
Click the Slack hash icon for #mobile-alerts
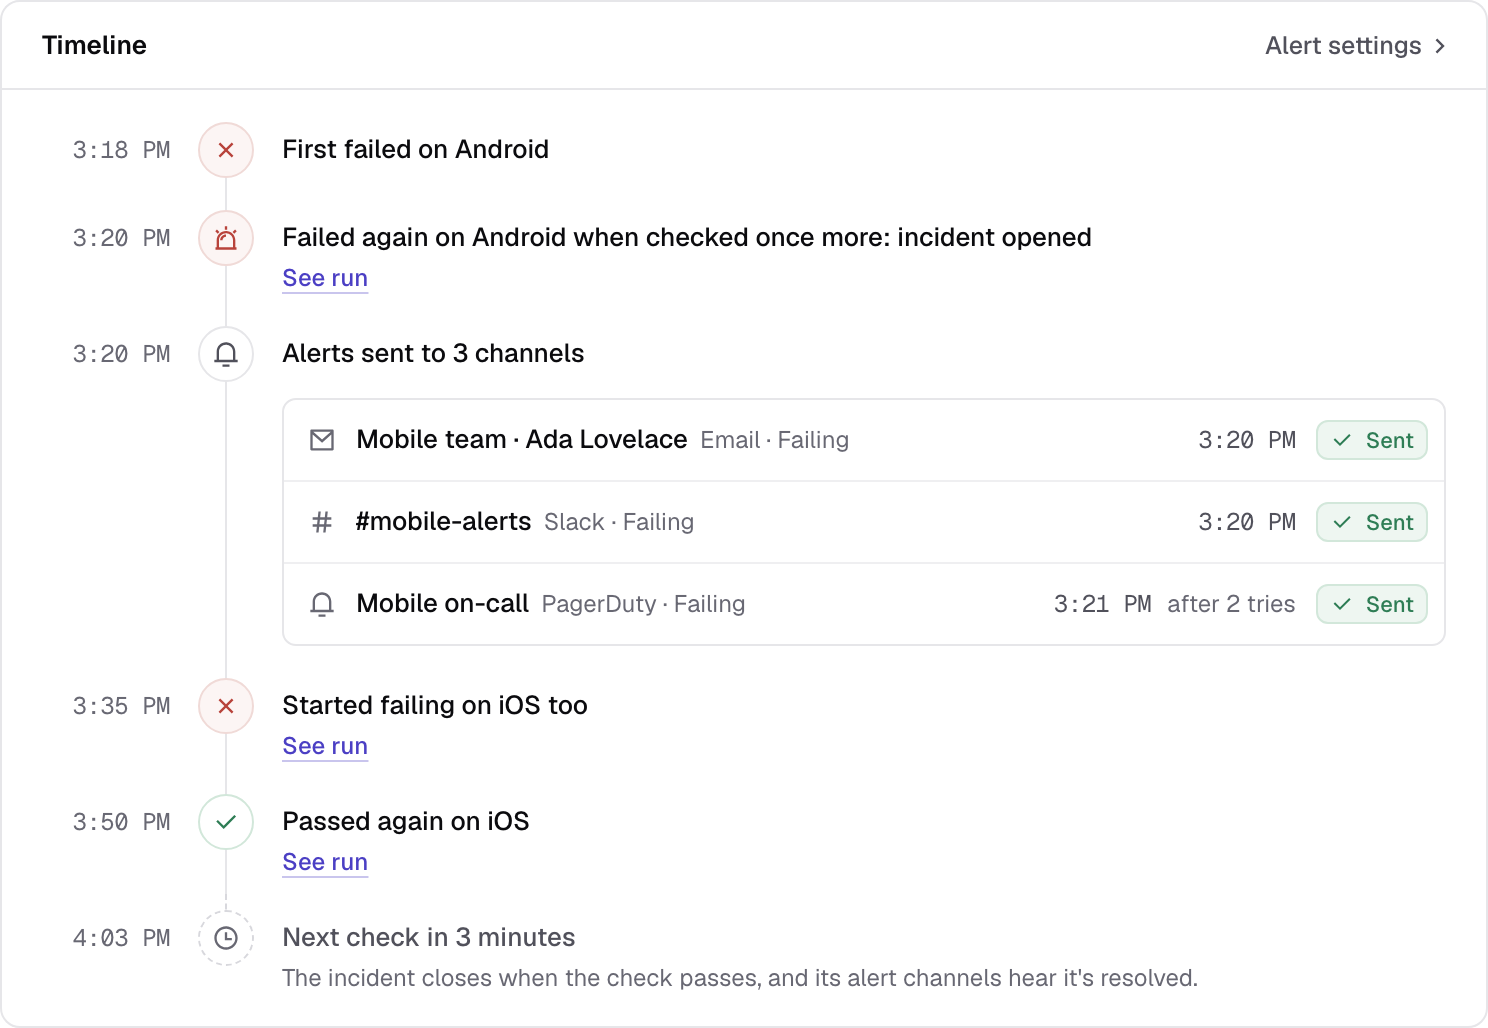point(322,522)
